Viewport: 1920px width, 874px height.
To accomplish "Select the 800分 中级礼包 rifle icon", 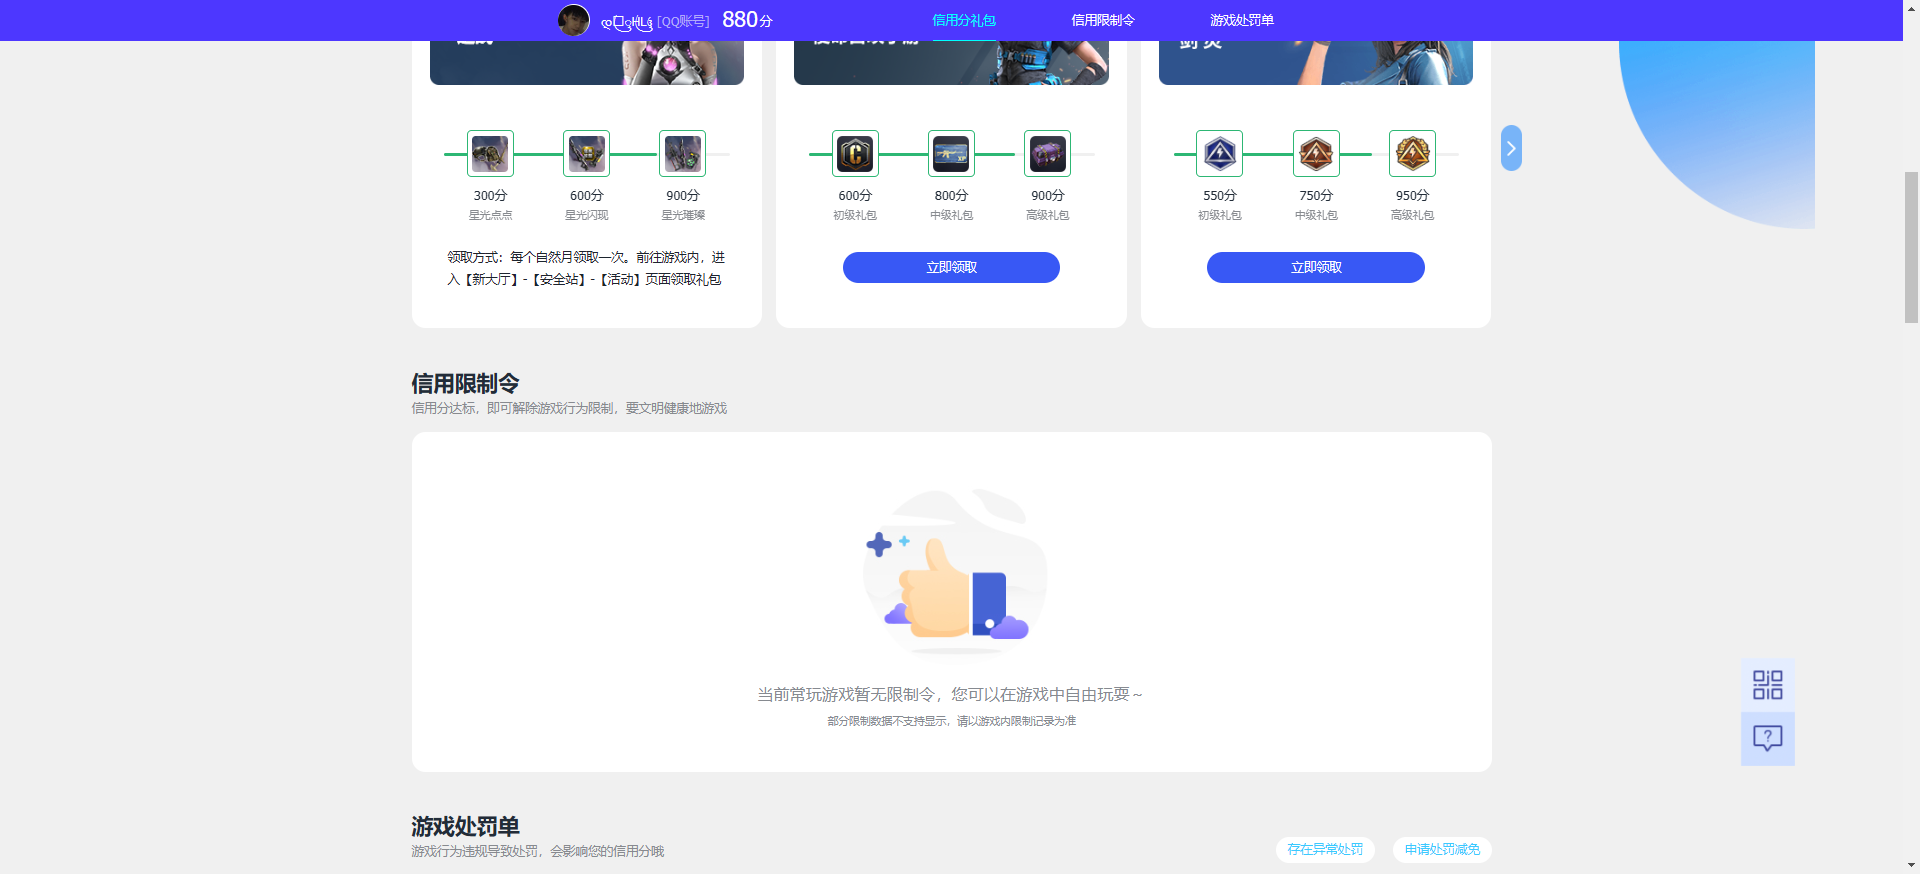I will [951, 154].
